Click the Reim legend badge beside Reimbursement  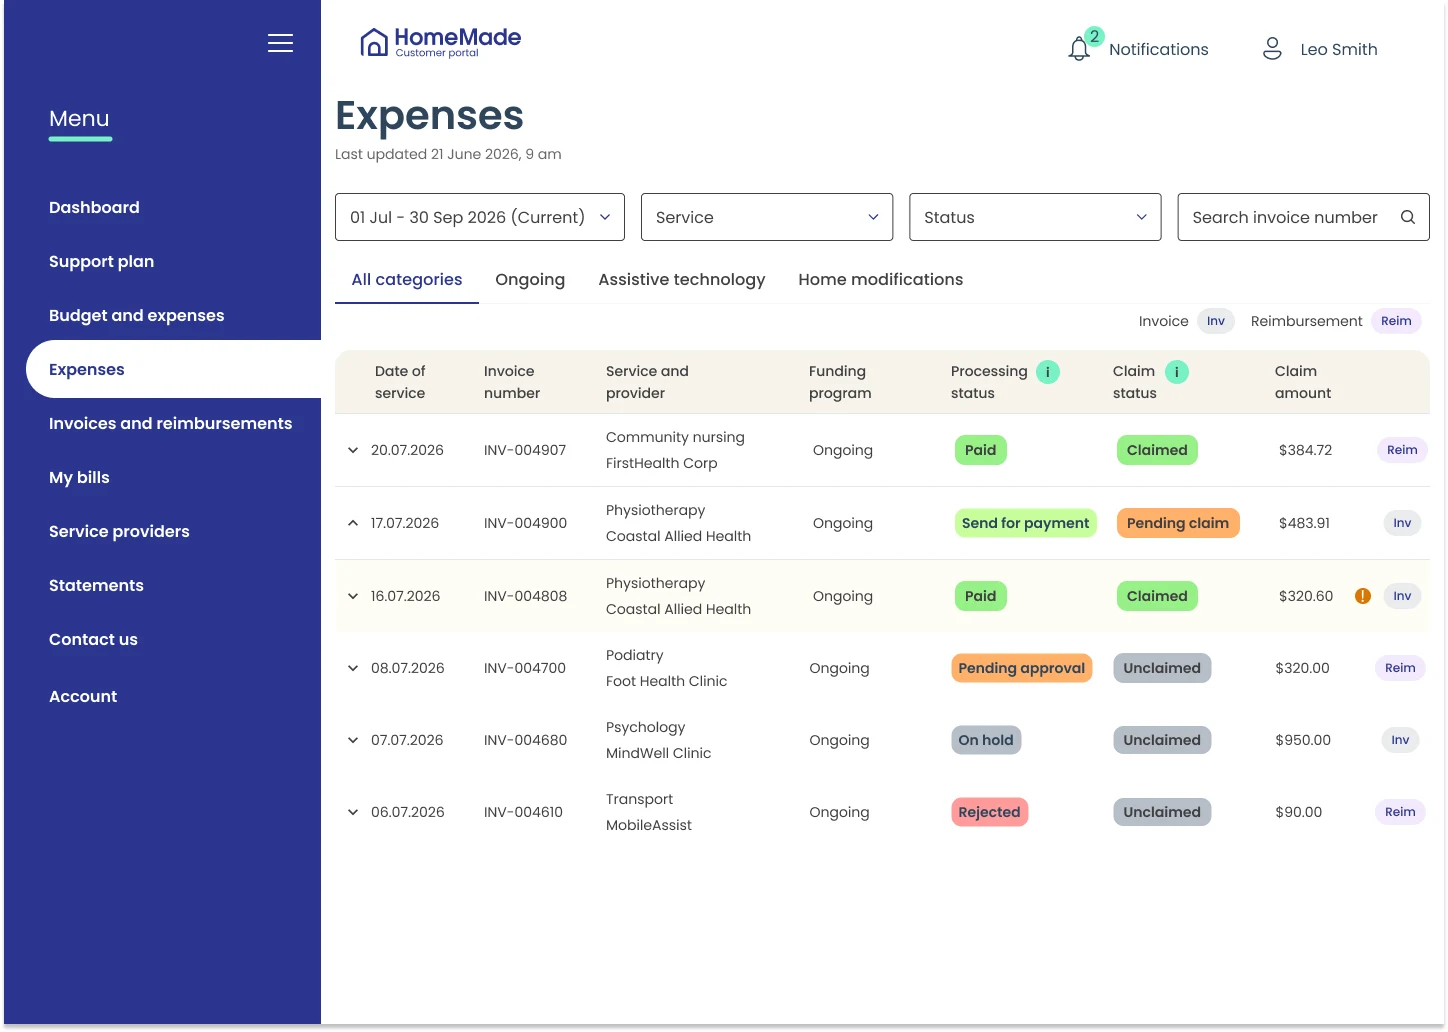1396,321
